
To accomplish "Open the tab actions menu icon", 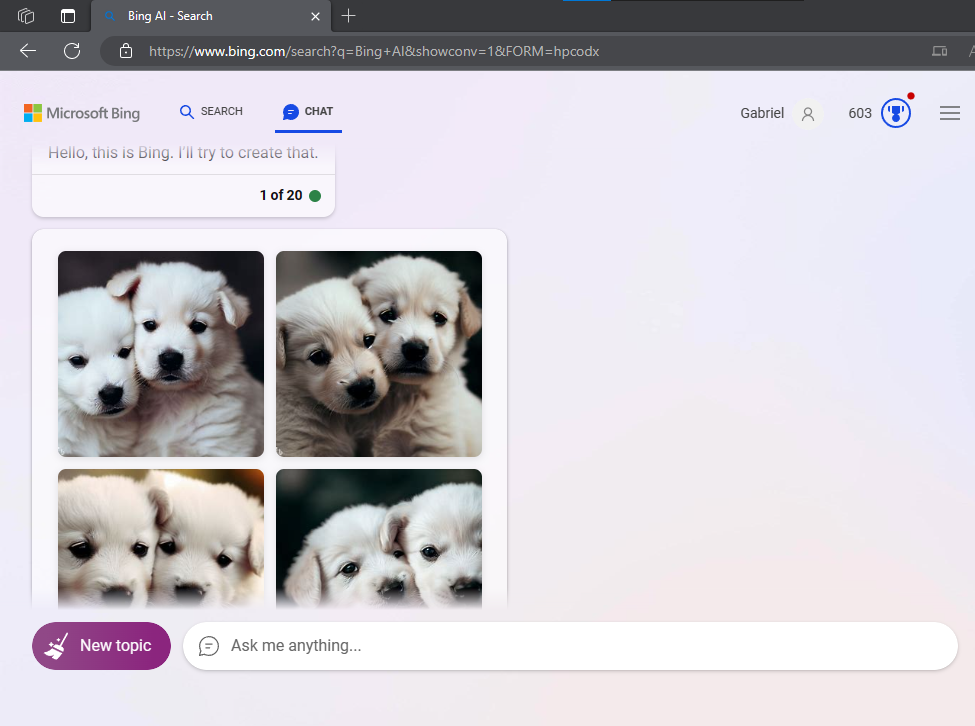I will 68,16.
